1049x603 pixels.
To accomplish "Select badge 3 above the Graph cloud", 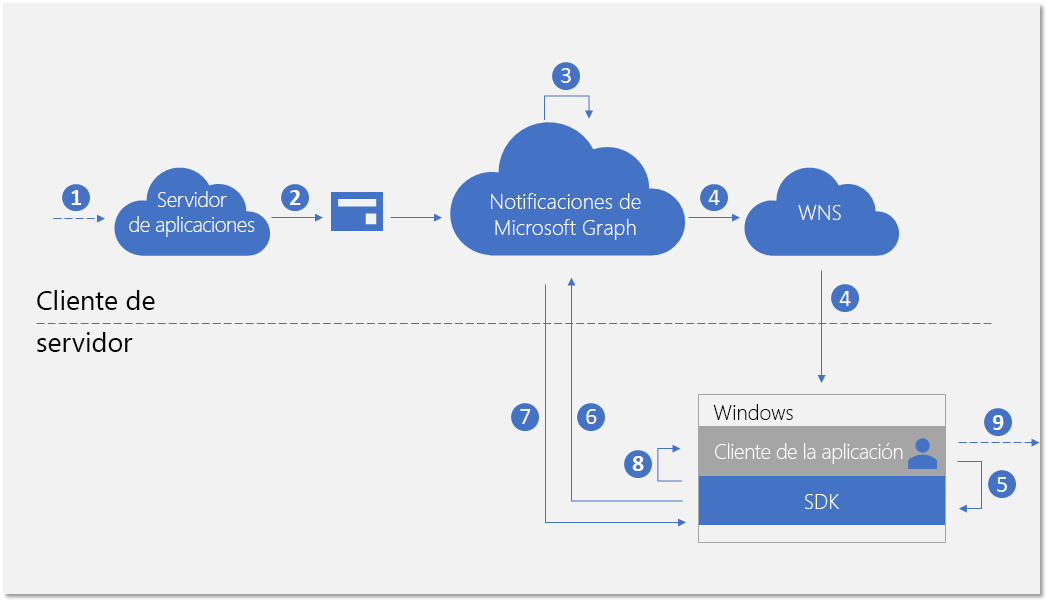I will tap(566, 75).
